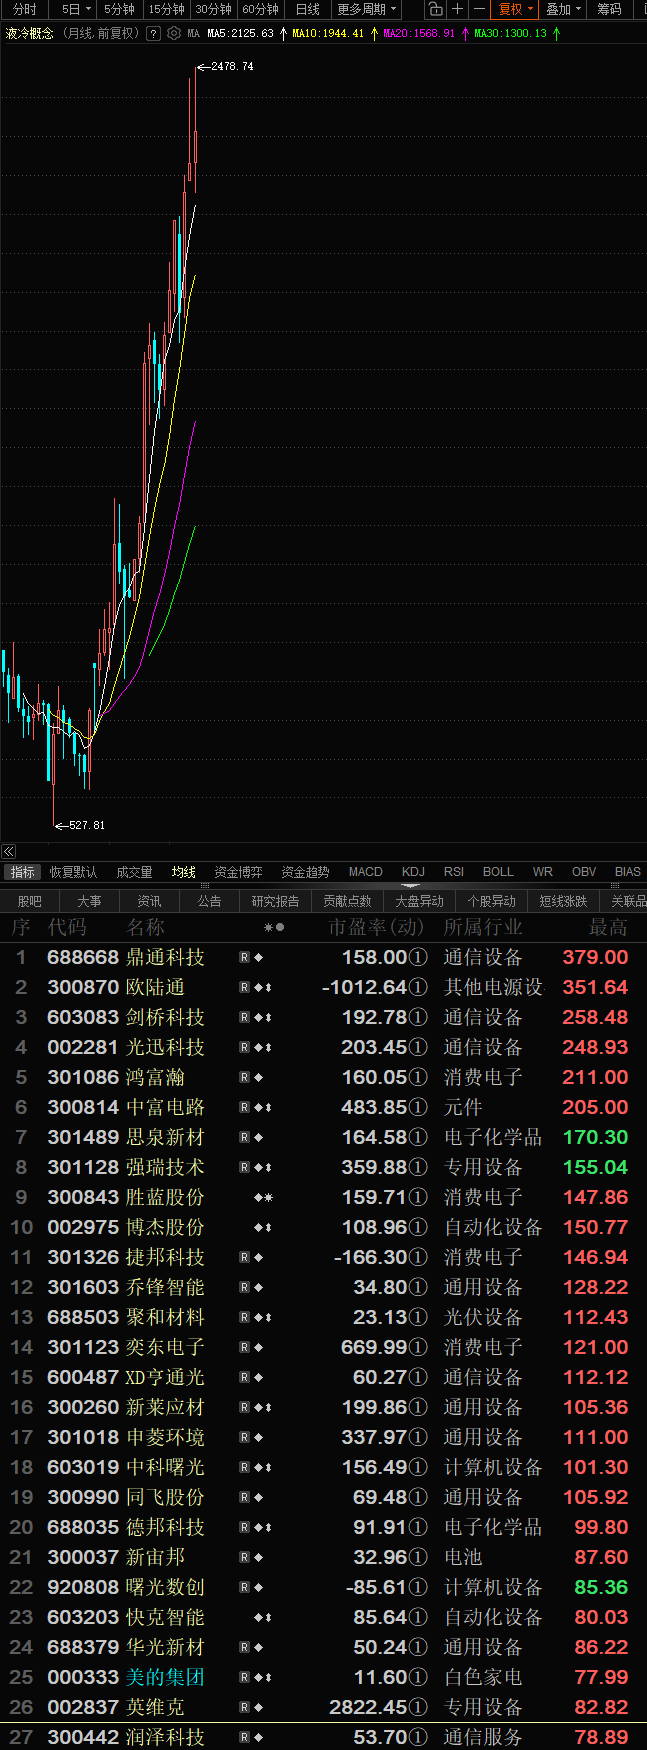Click R badge in 润泽科技 row

click(244, 1737)
